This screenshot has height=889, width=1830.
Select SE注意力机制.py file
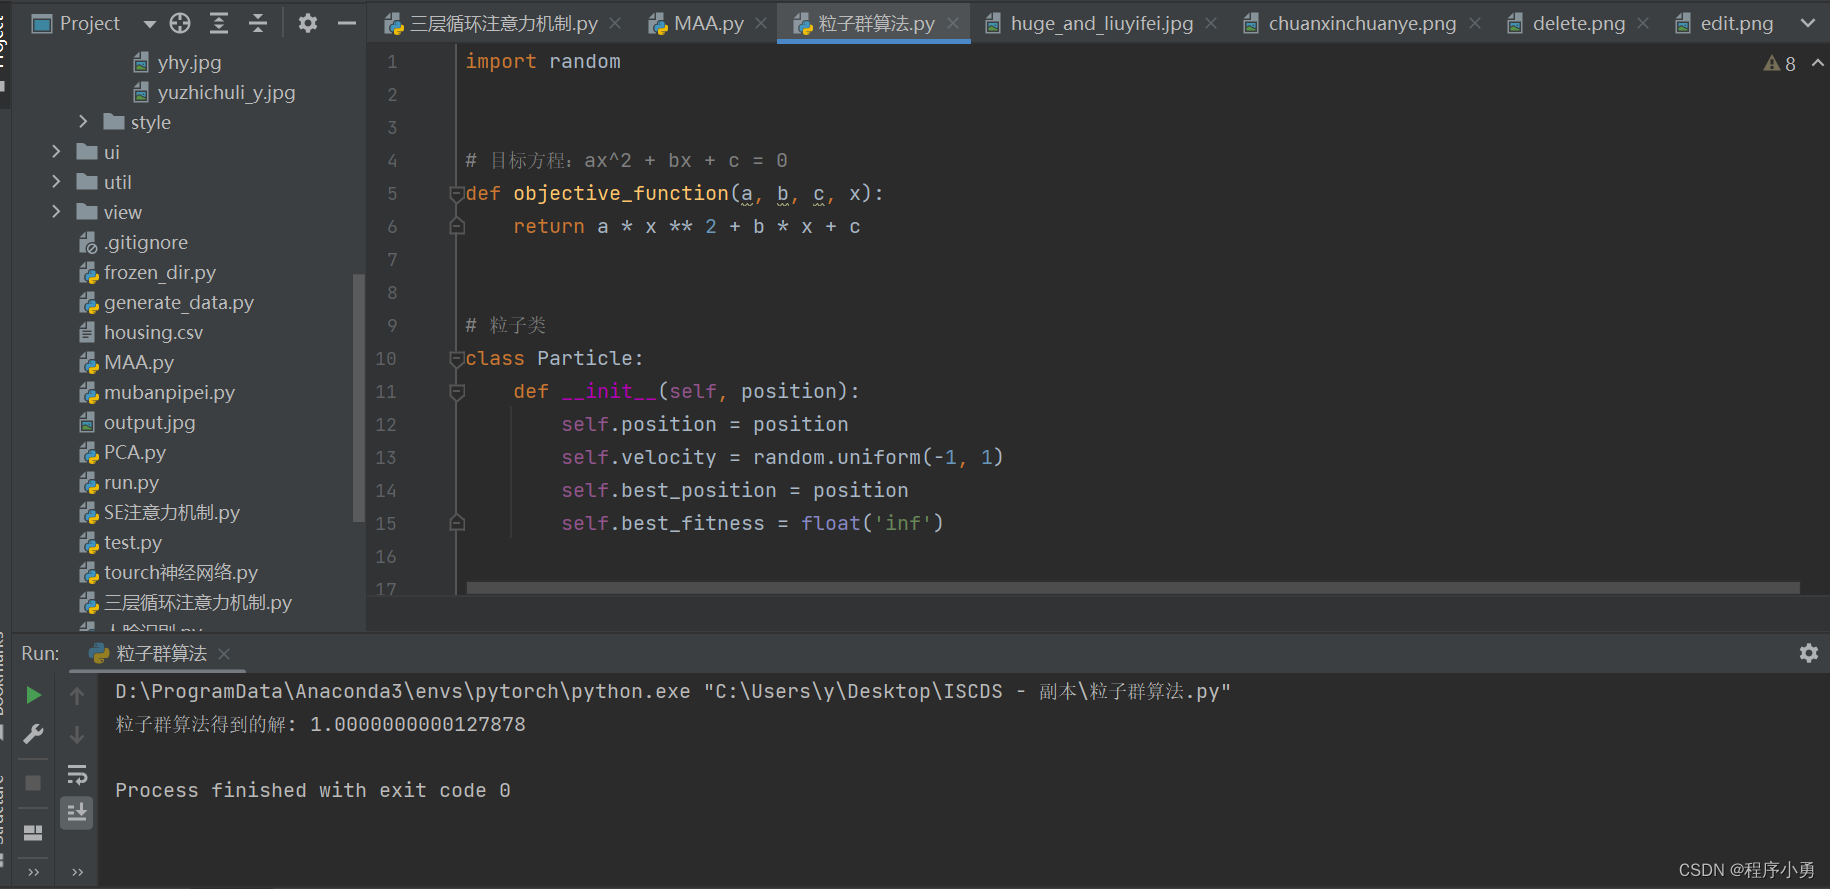click(159, 512)
